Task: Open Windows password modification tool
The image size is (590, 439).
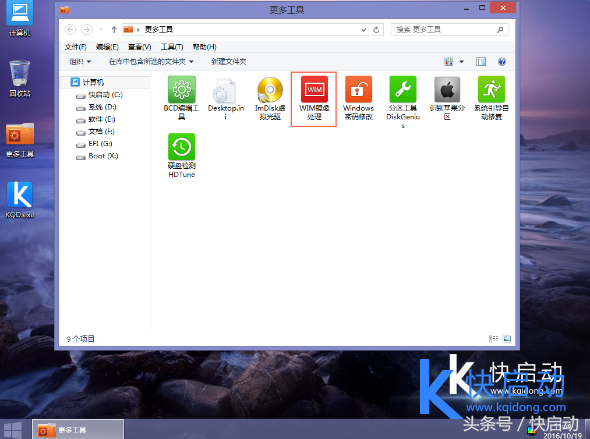Action: (x=358, y=98)
